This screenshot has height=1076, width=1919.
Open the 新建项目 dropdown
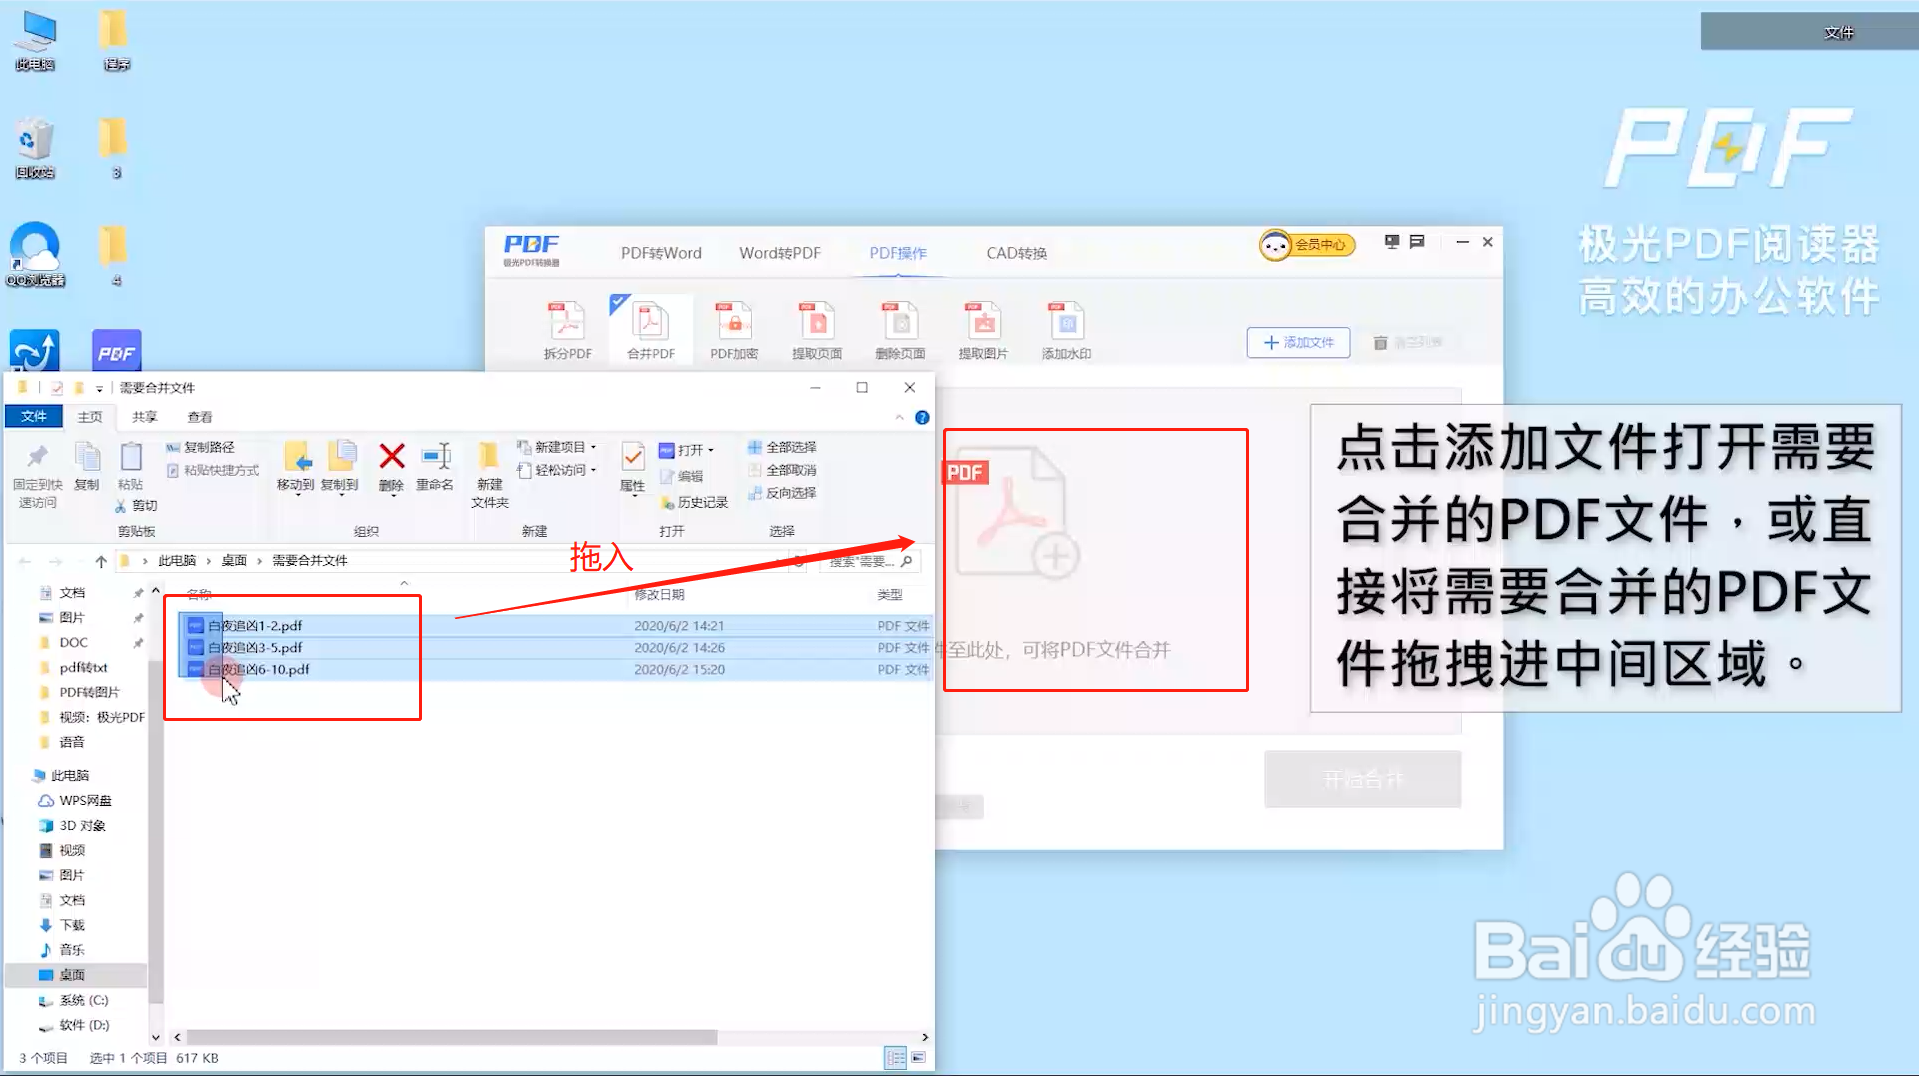[557, 447]
